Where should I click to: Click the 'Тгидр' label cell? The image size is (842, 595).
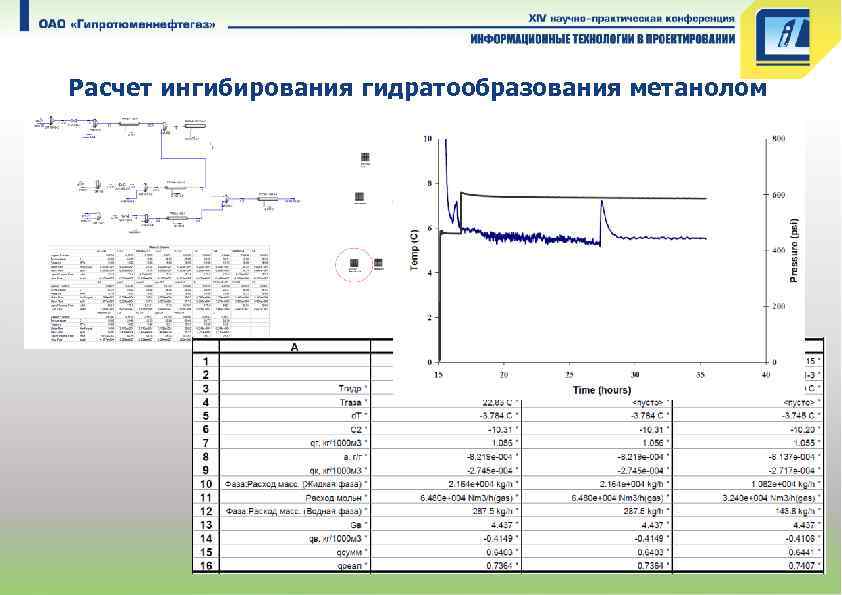tap(295, 388)
